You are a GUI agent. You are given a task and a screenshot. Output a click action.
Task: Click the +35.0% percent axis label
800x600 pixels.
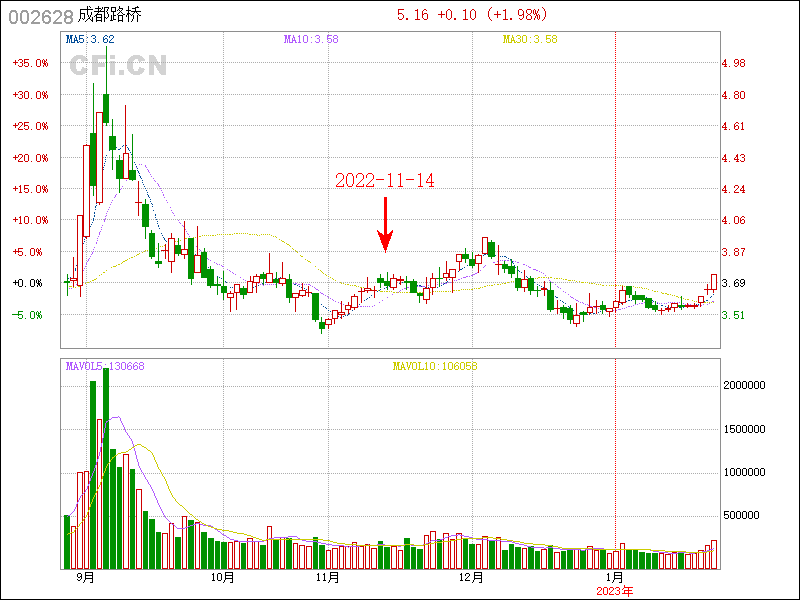[x=30, y=63]
